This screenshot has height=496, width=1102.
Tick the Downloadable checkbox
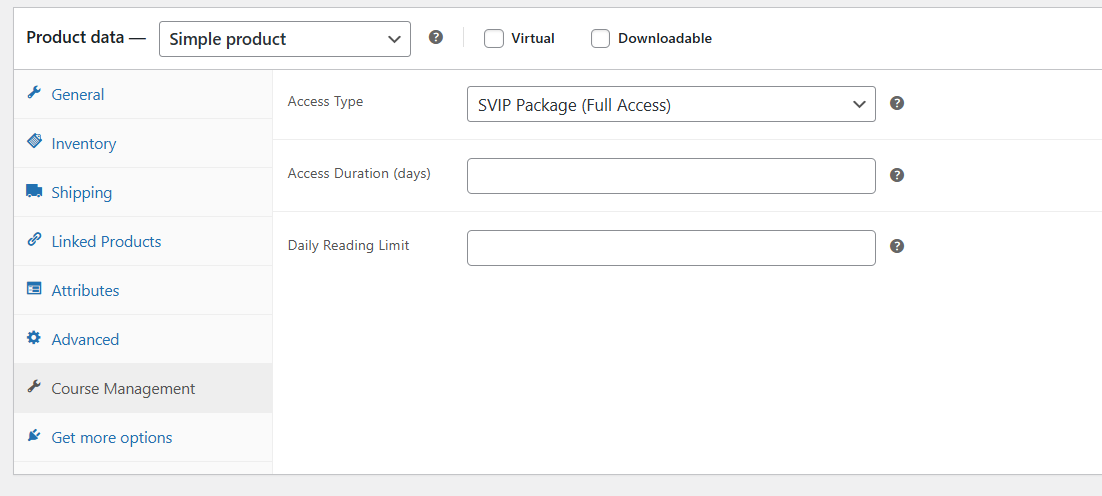point(600,39)
